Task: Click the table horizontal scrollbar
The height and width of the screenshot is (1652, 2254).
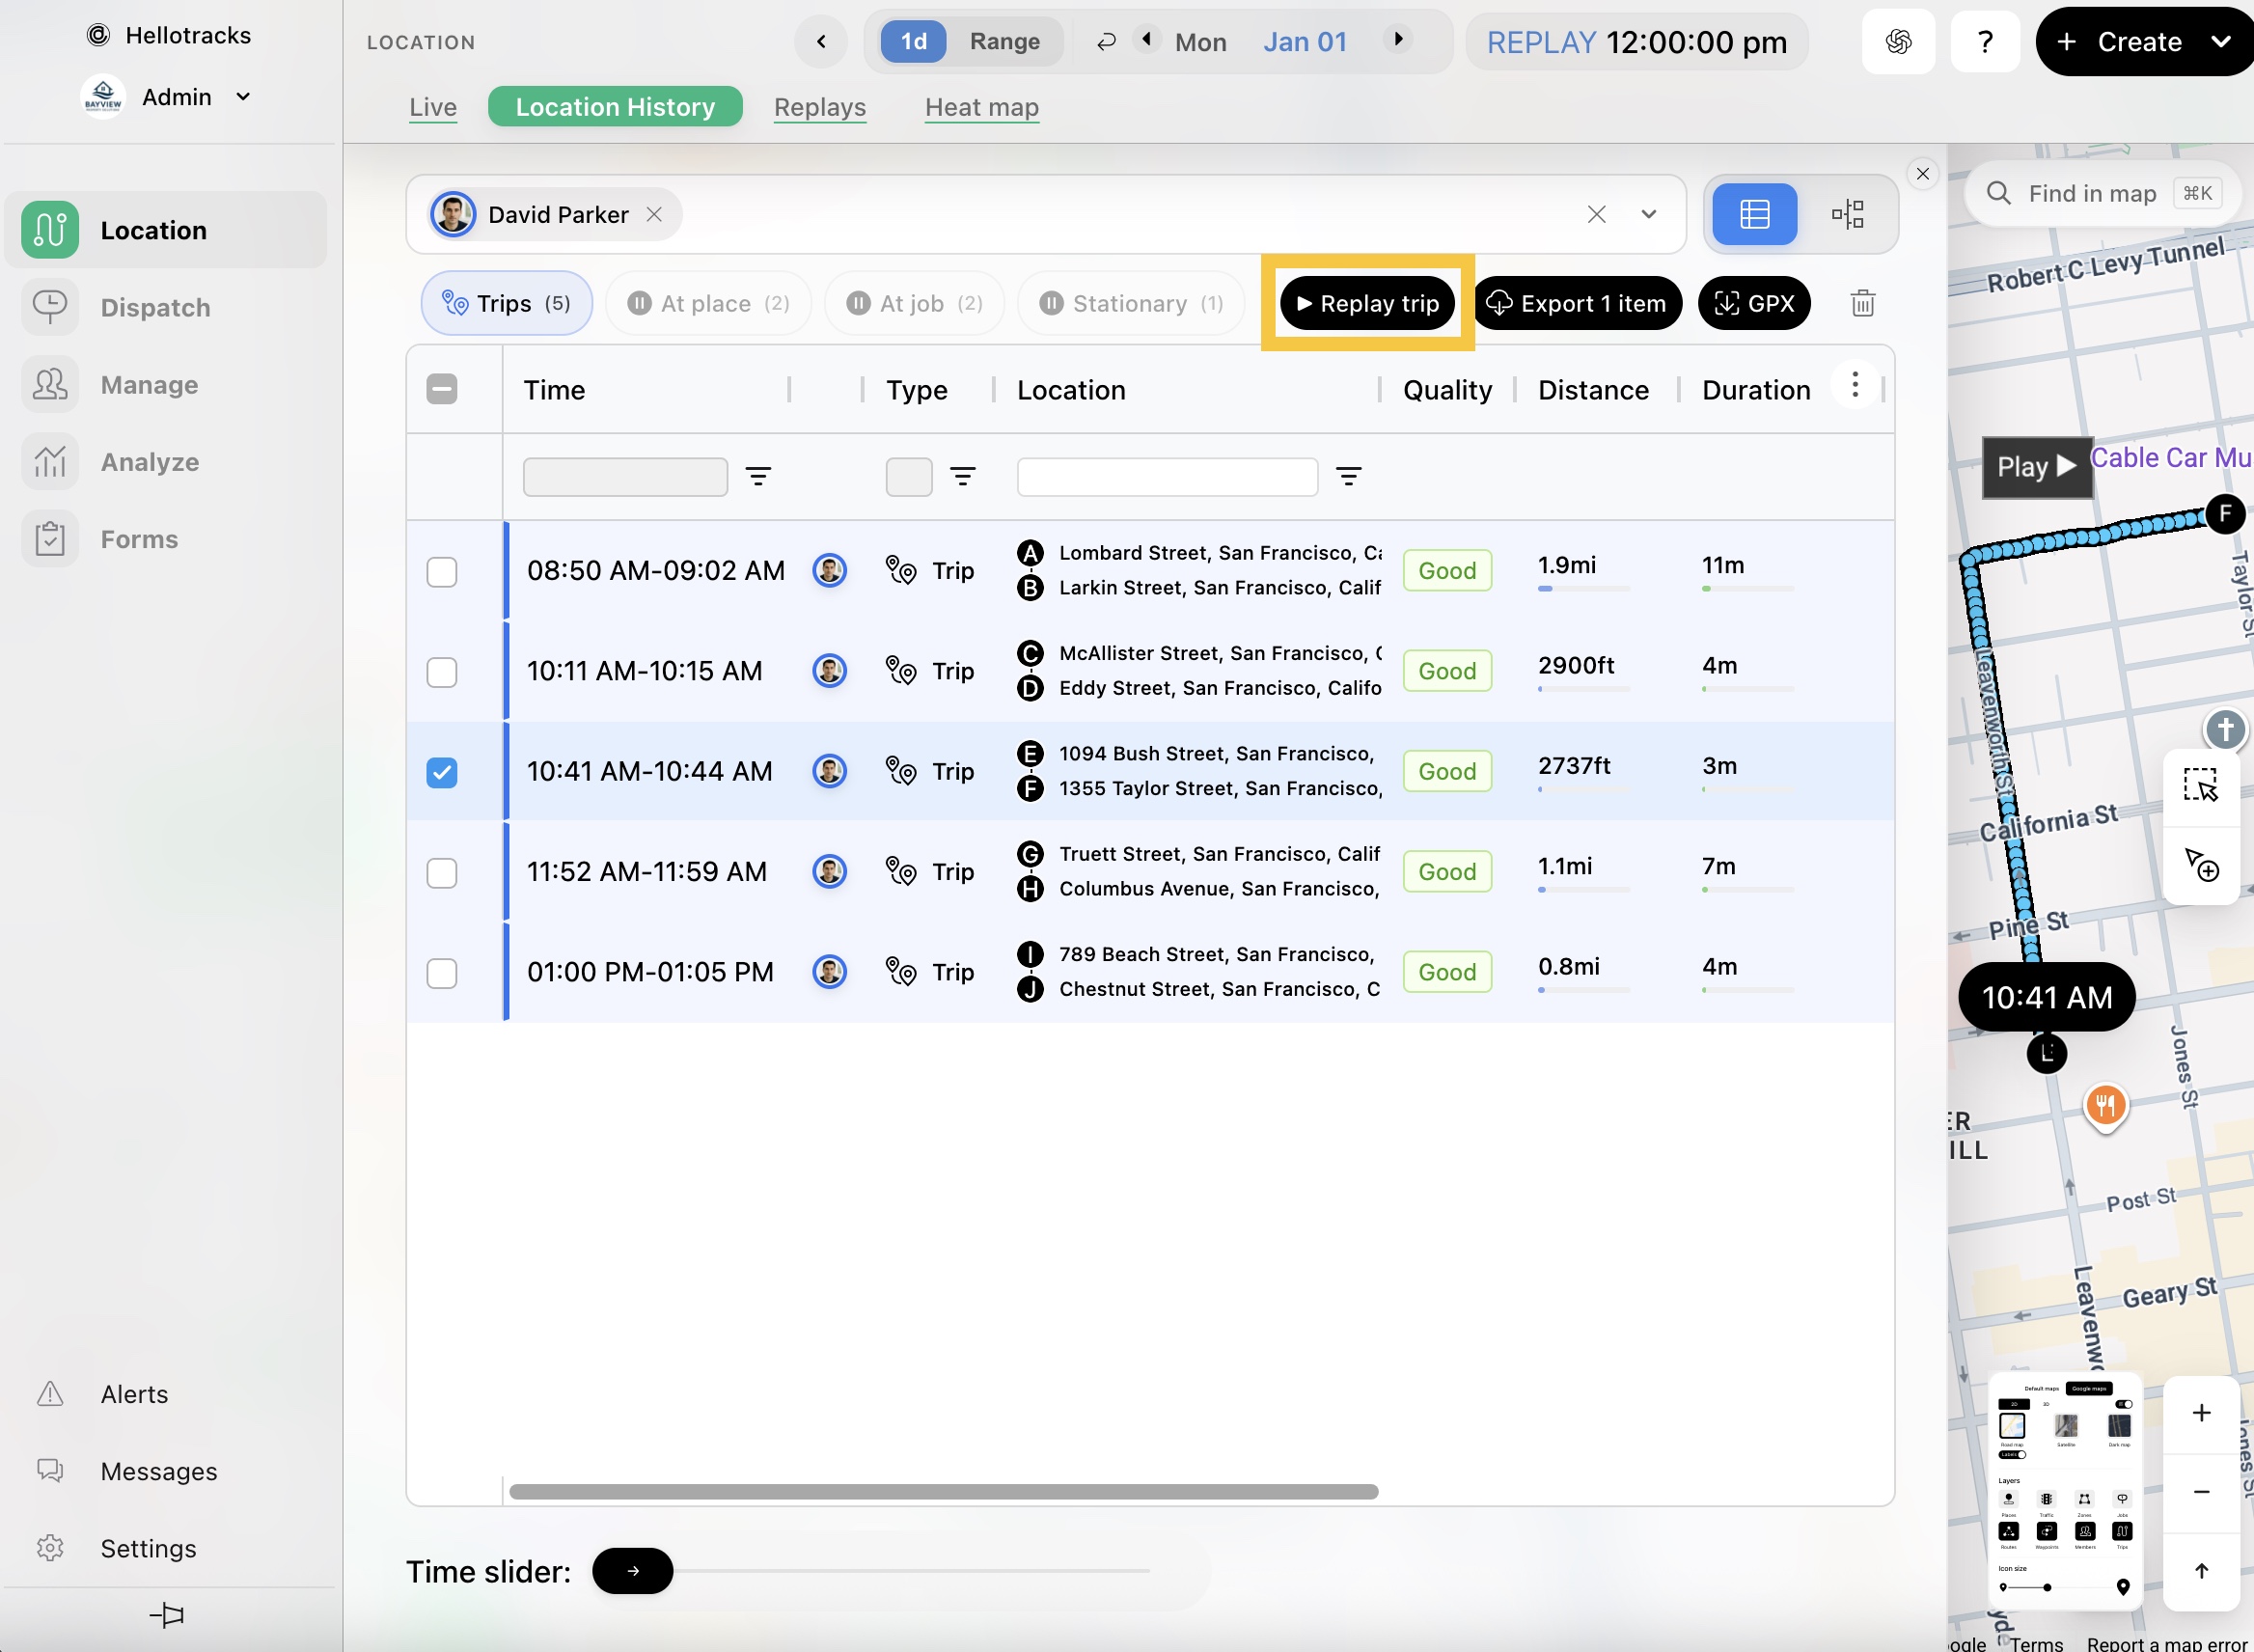Action: click(x=943, y=1491)
